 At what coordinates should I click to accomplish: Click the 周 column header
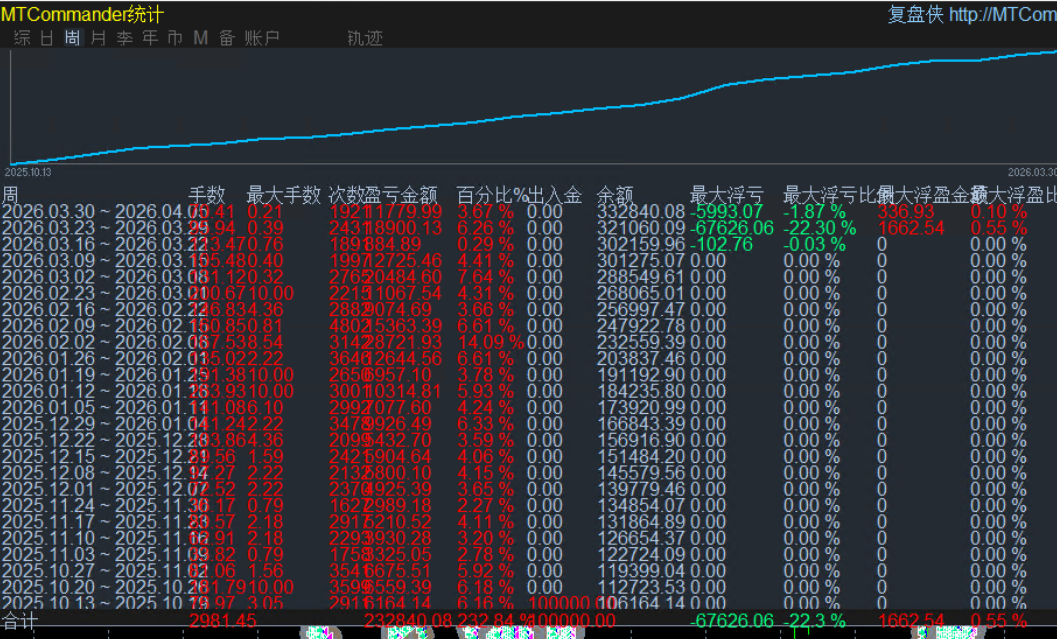click(x=10, y=195)
